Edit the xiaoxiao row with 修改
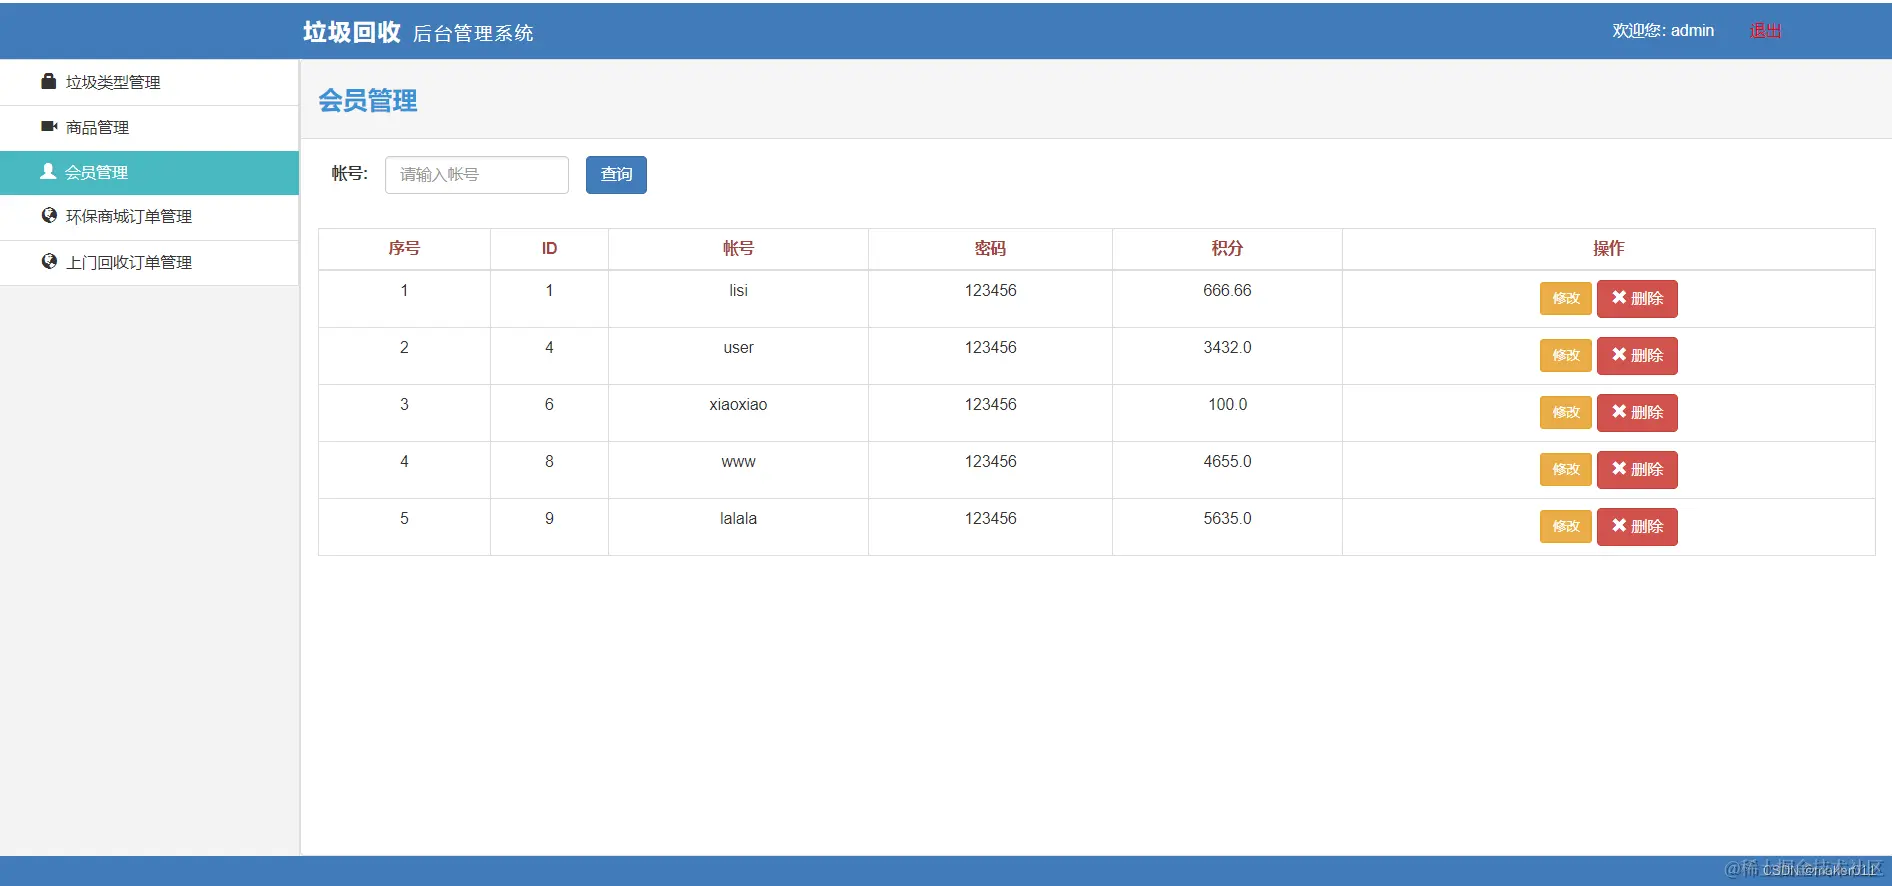This screenshot has width=1892, height=886. click(x=1566, y=412)
